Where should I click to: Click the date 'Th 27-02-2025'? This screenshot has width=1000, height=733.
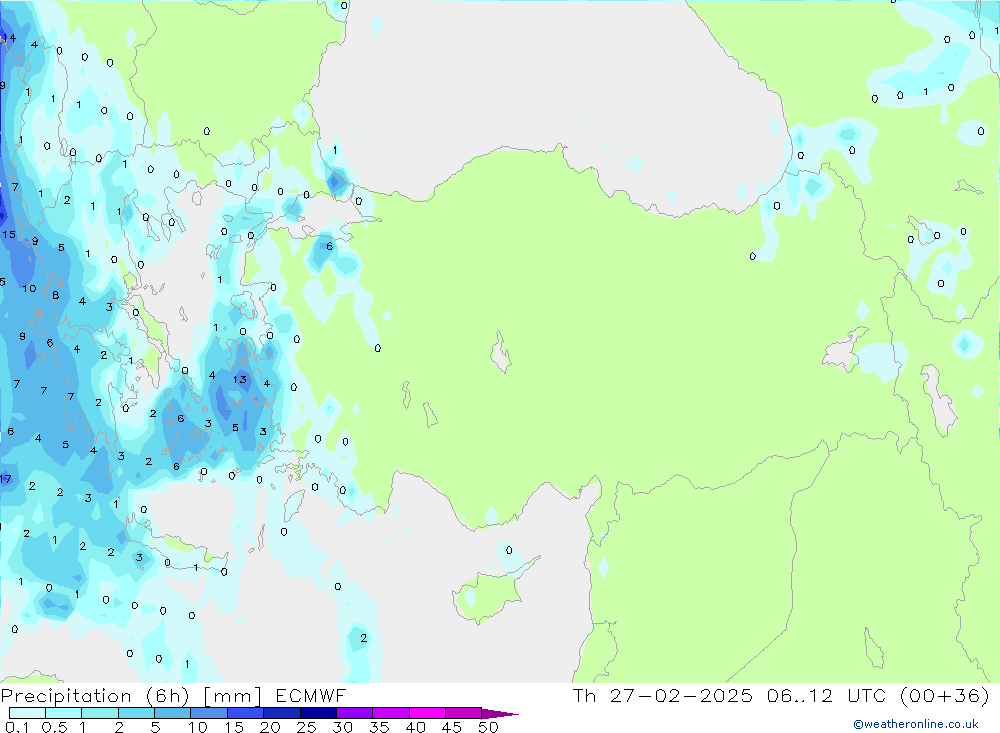pos(663,696)
